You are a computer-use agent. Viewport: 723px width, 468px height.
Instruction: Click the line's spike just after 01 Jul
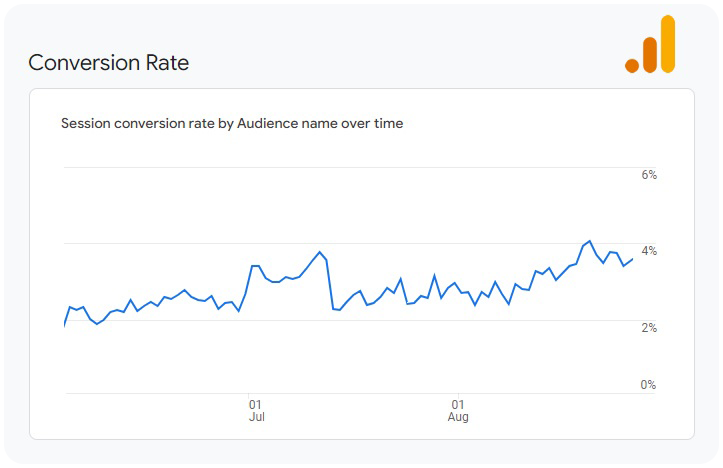[x=254, y=266]
